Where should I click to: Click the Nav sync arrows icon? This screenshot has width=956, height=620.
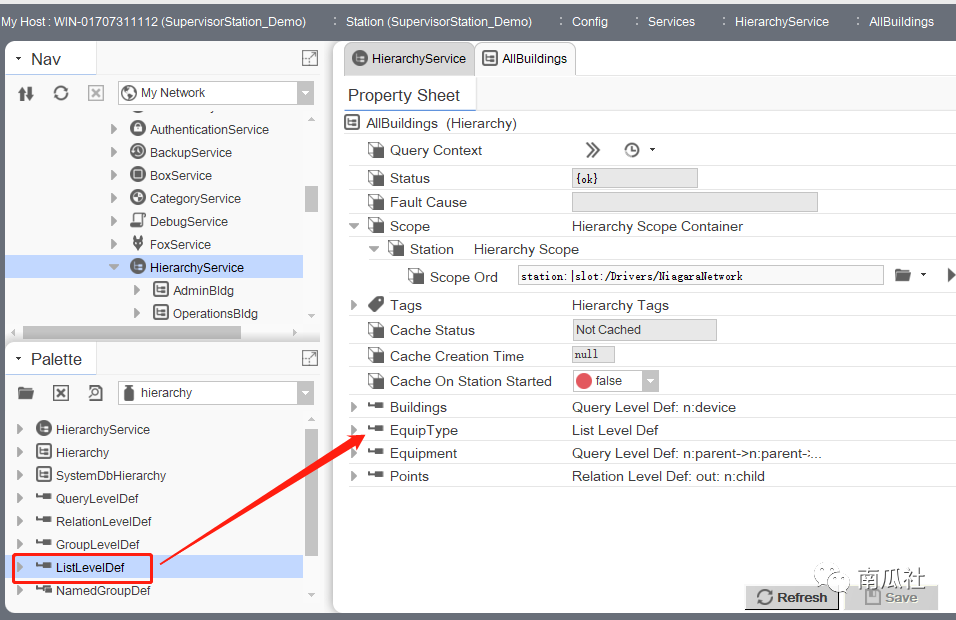26,93
